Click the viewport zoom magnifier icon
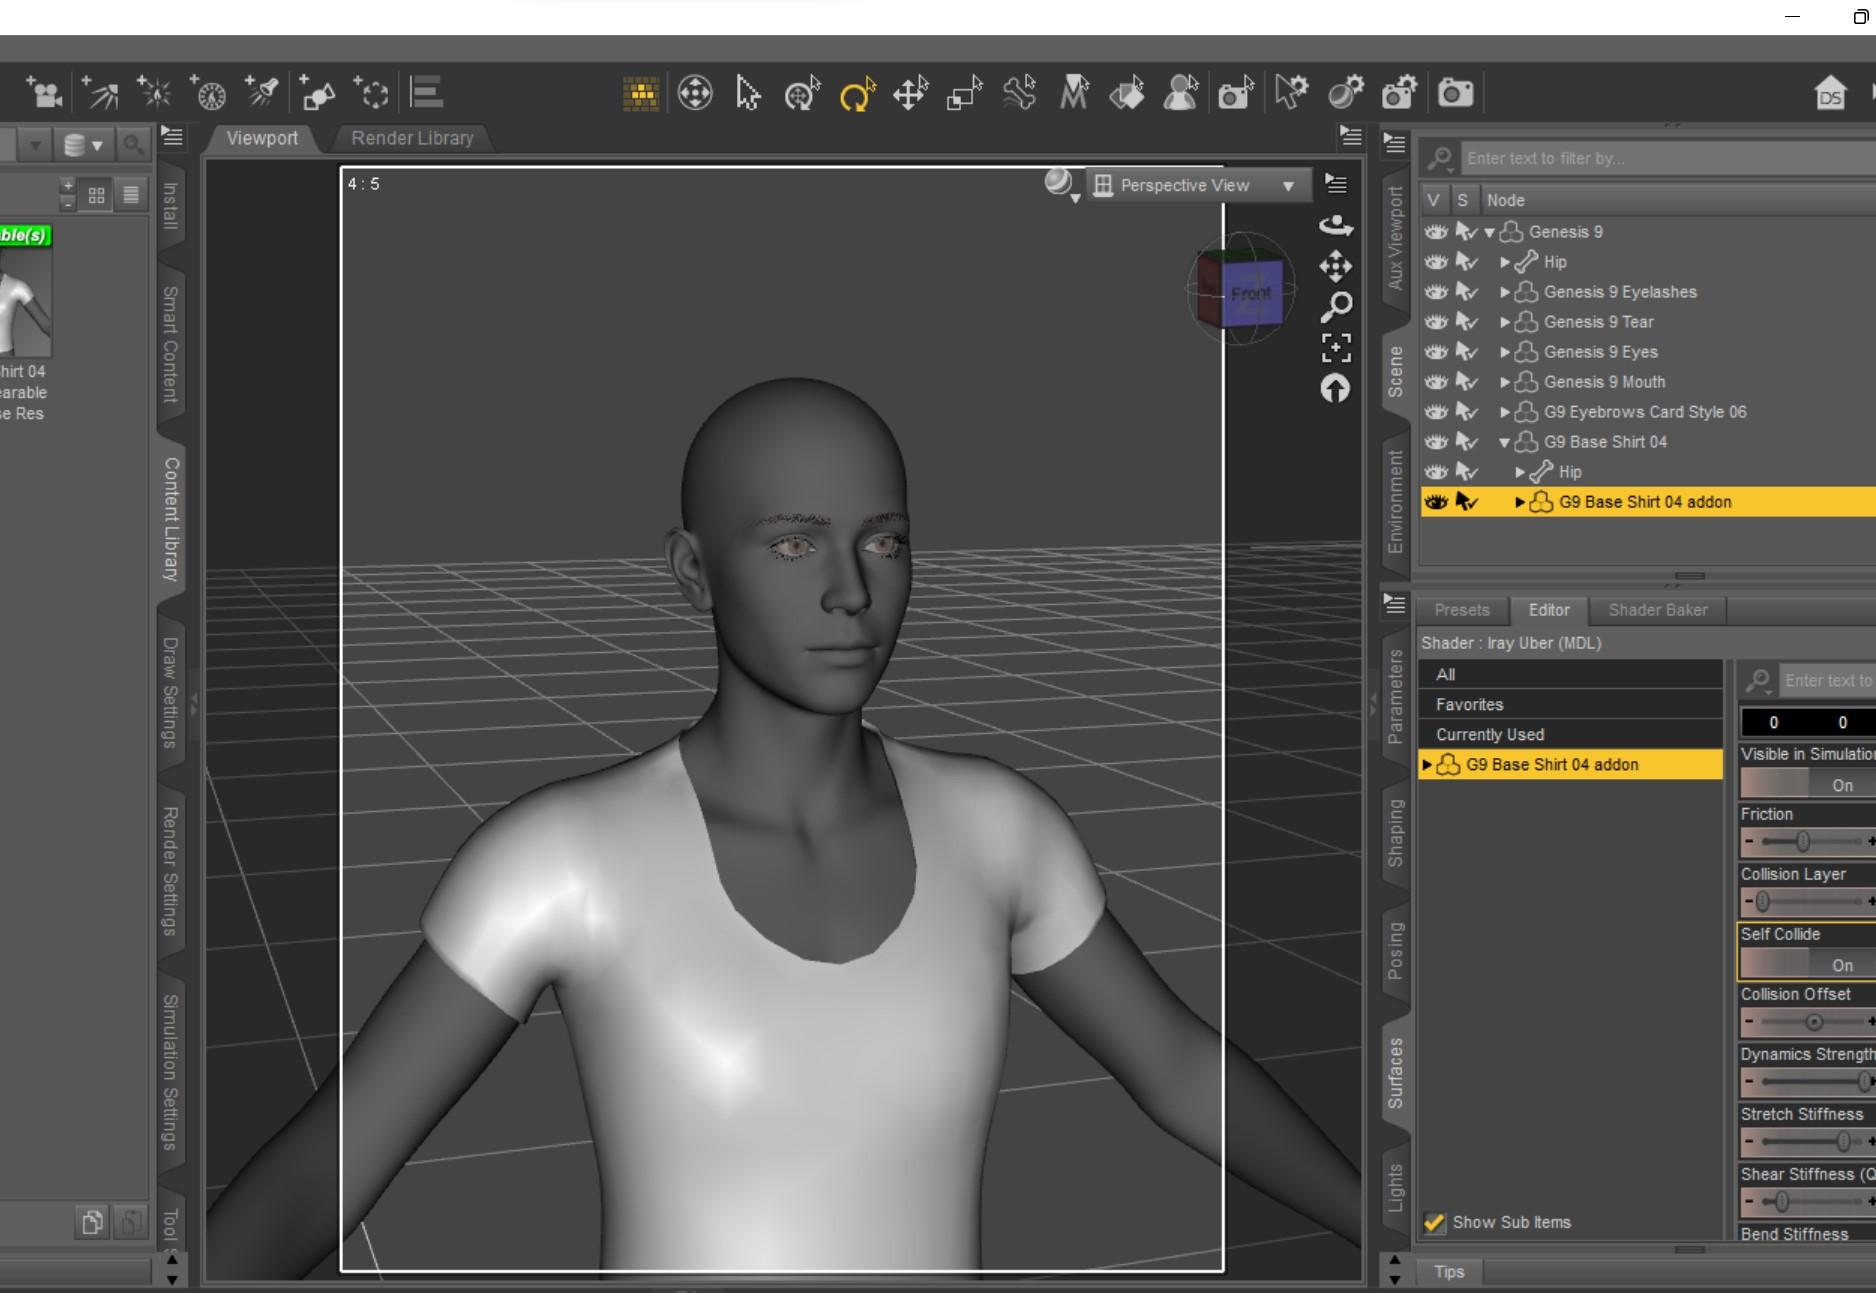The image size is (1876, 1293). tap(1336, 307)
